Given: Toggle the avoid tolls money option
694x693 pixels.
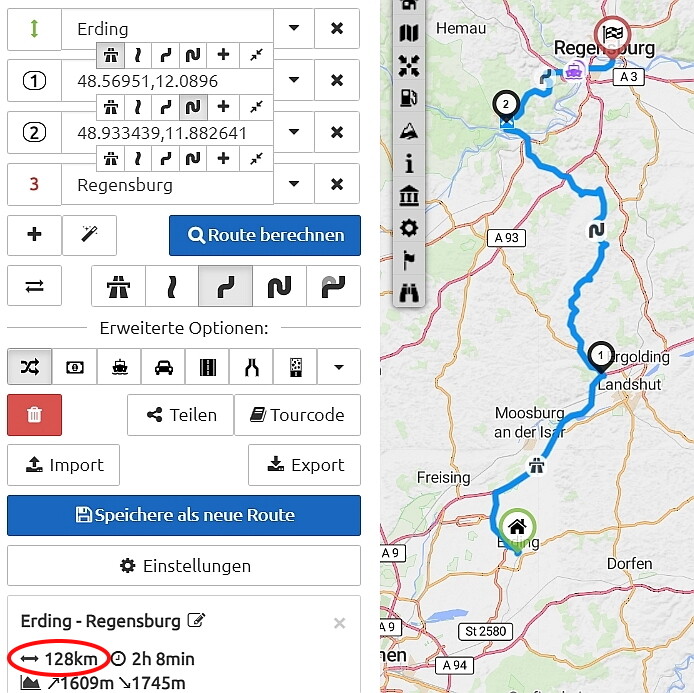Looking at the screenshot, I should pyautogui.click(x=75, y=367).
